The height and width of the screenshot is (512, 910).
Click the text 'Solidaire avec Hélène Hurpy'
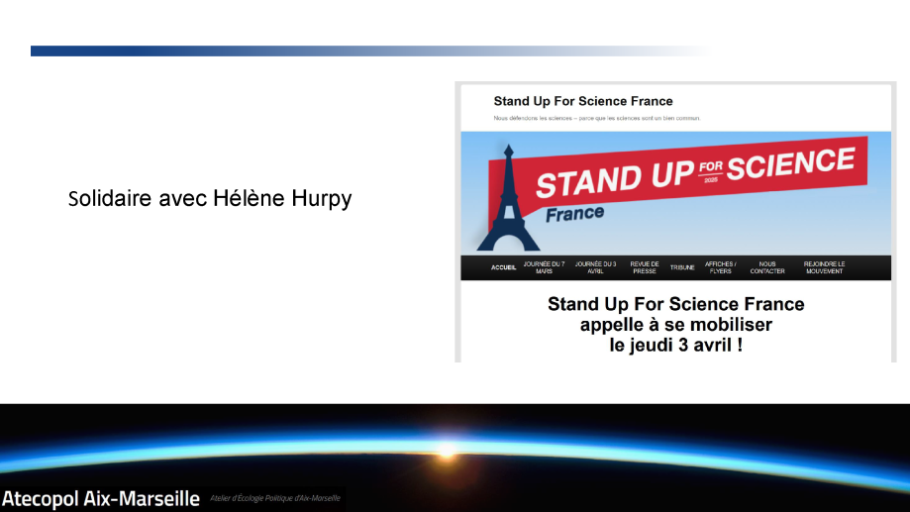click(210, 199)
